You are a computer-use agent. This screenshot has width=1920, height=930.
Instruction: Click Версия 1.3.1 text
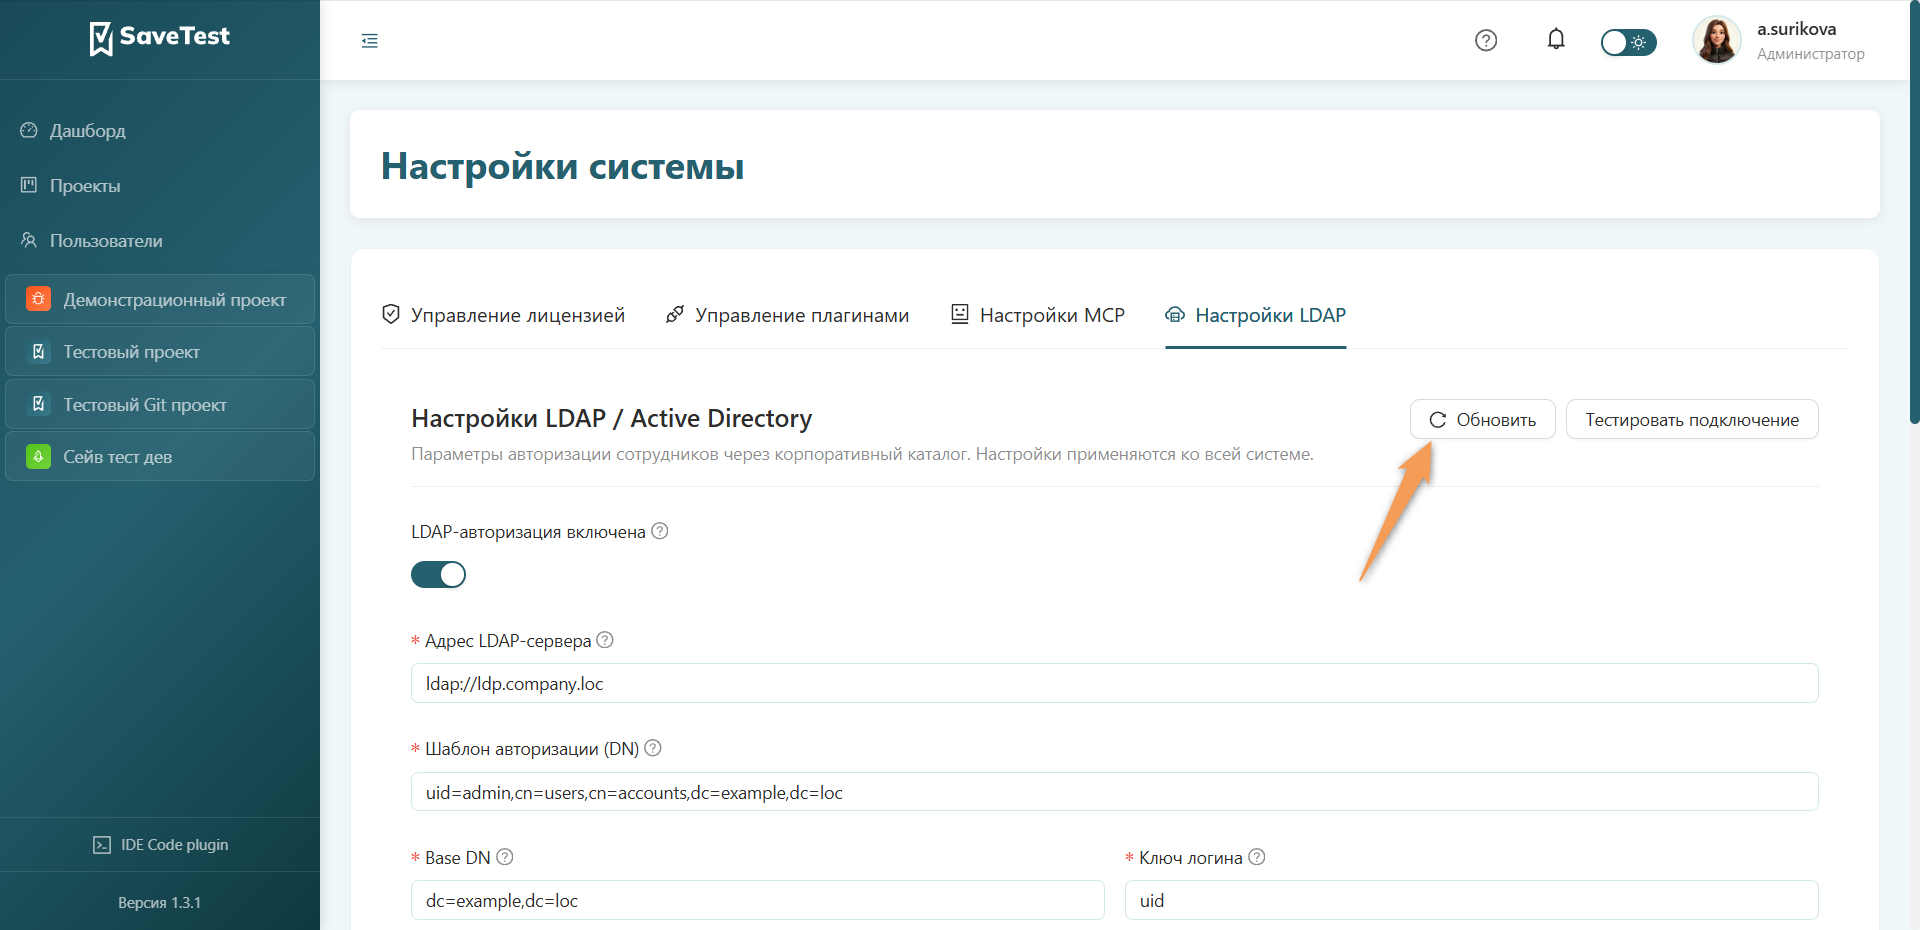click(x=160, y=903)
